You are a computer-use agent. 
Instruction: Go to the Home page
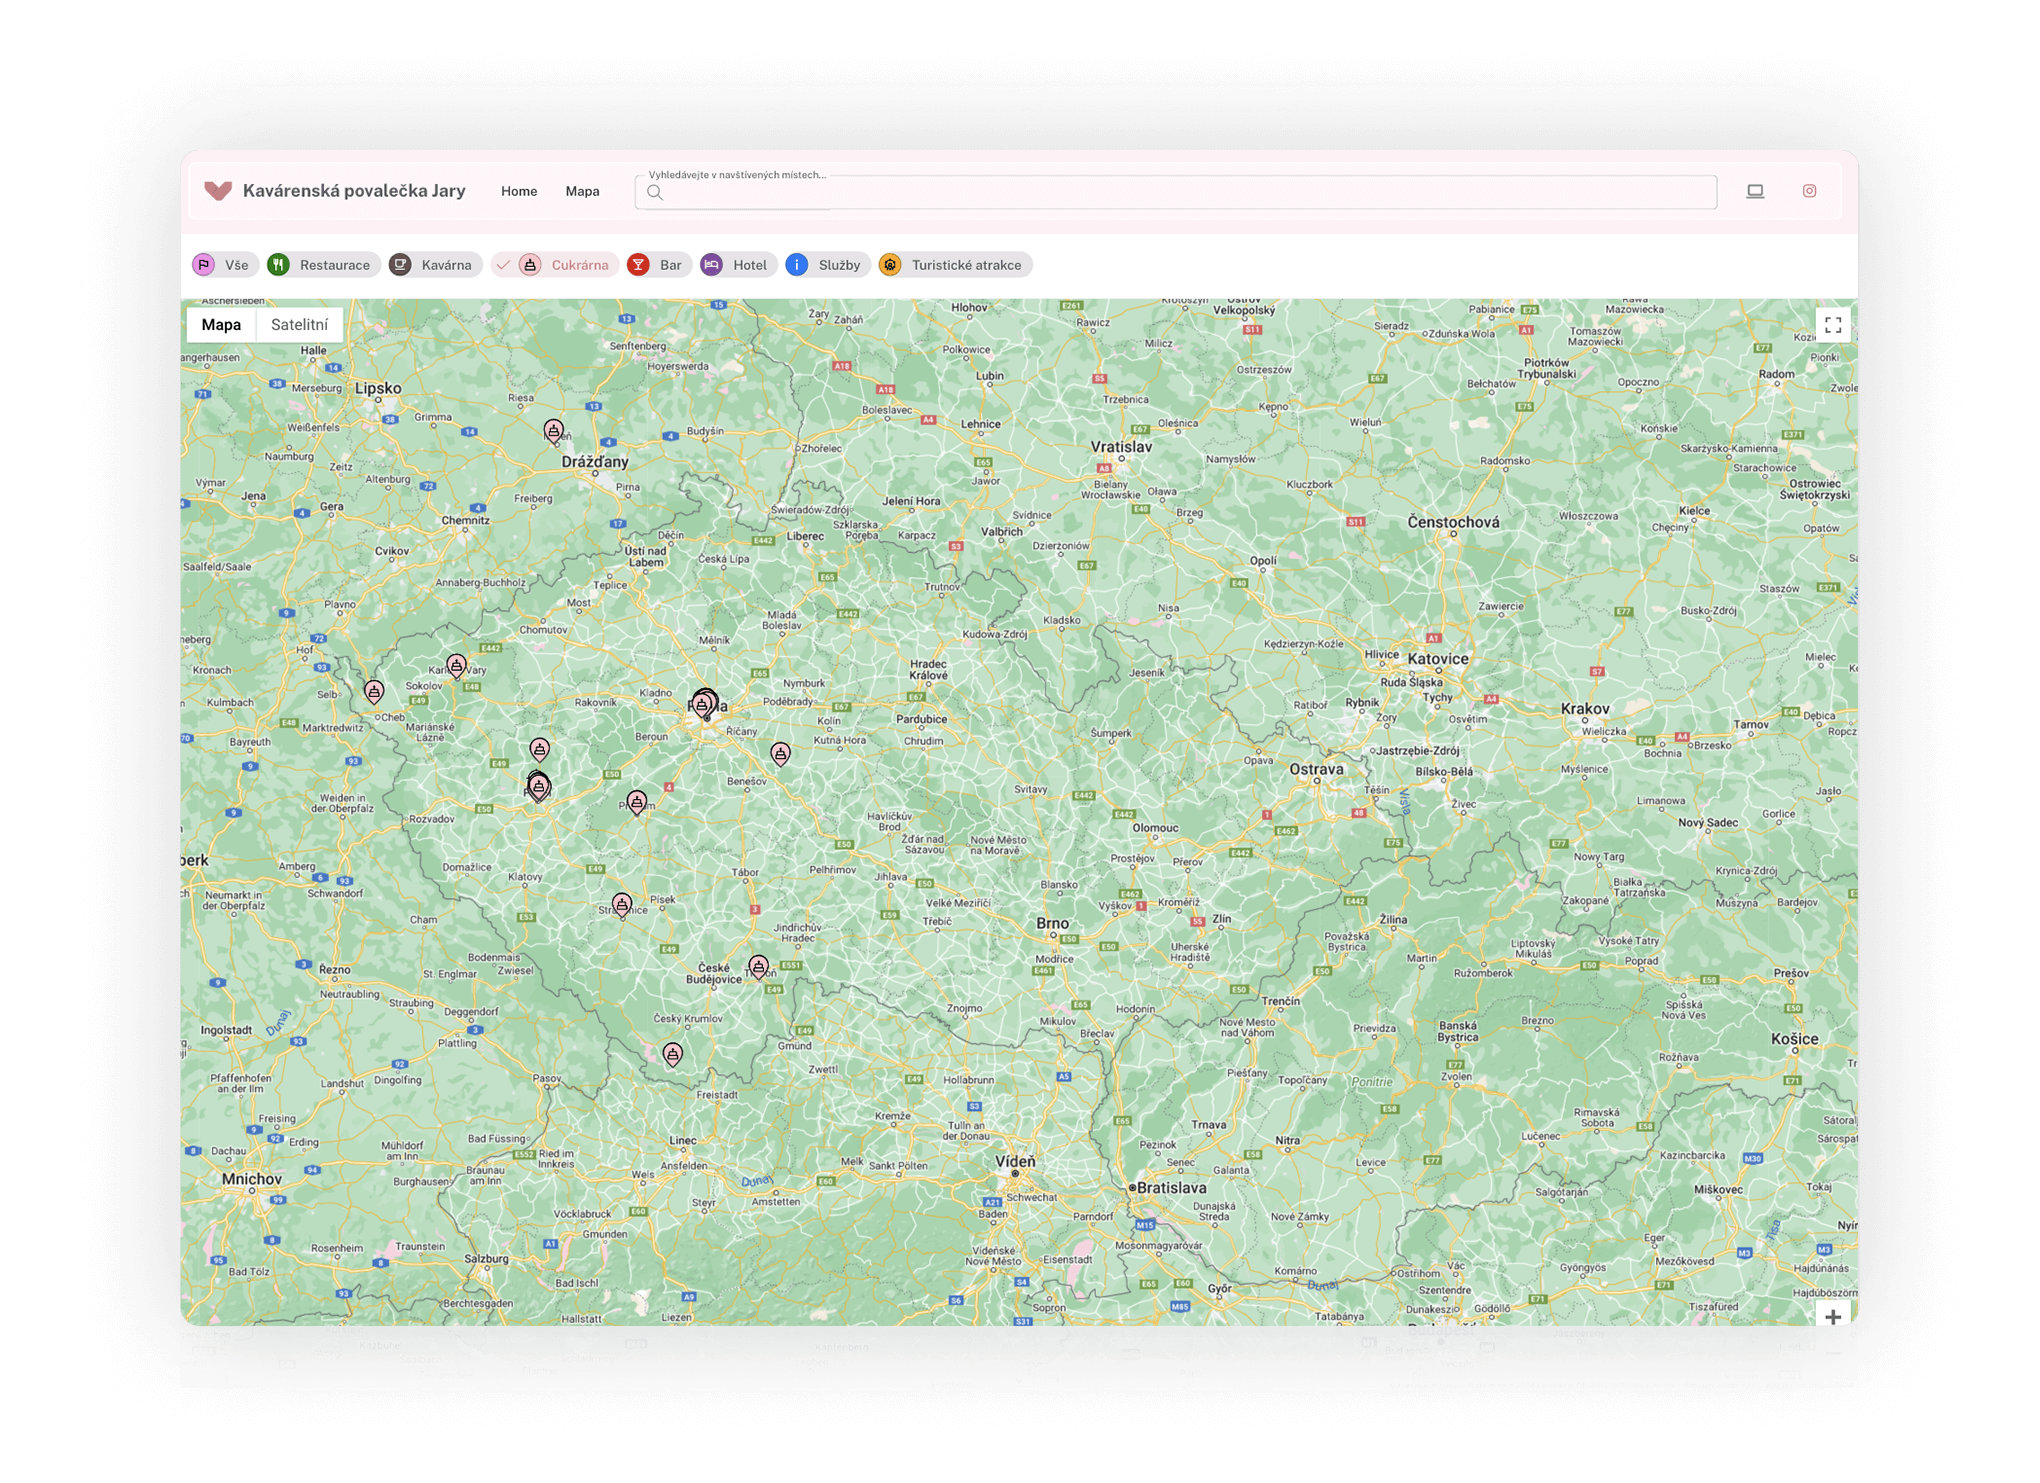519,191
